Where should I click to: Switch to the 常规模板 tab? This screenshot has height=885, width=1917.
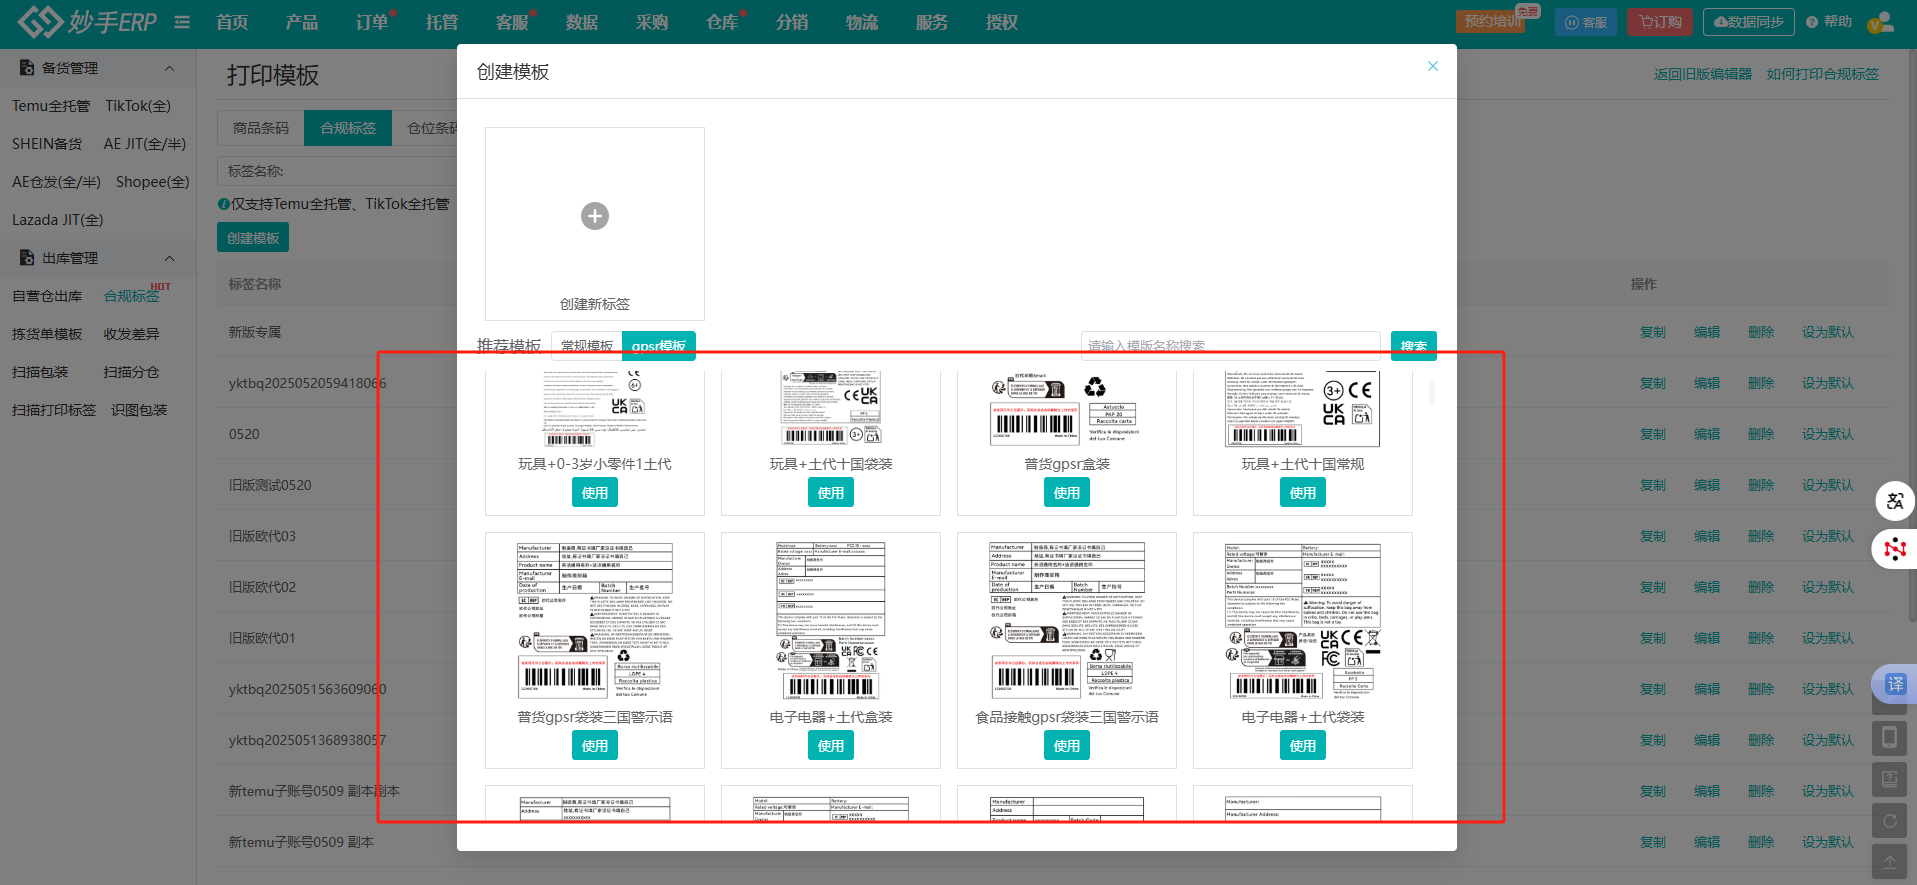tap(587, 345)
